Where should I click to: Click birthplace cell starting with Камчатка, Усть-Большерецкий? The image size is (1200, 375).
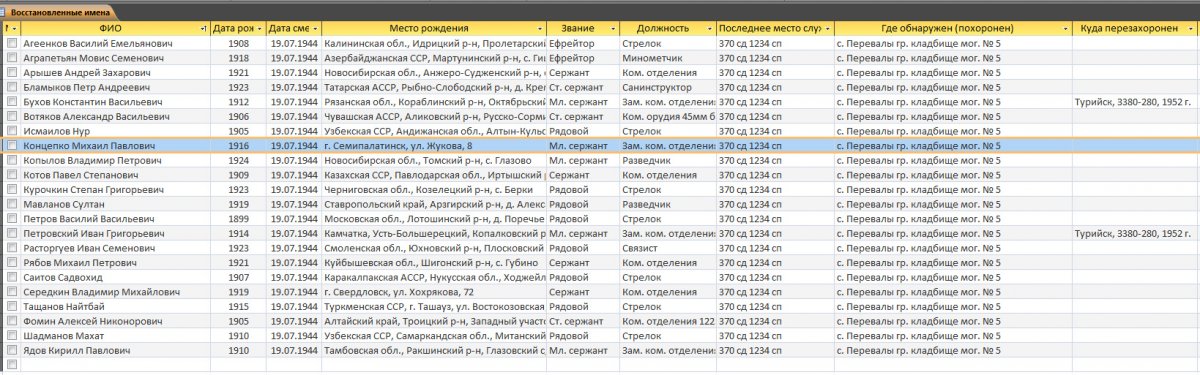pos(434,233)
